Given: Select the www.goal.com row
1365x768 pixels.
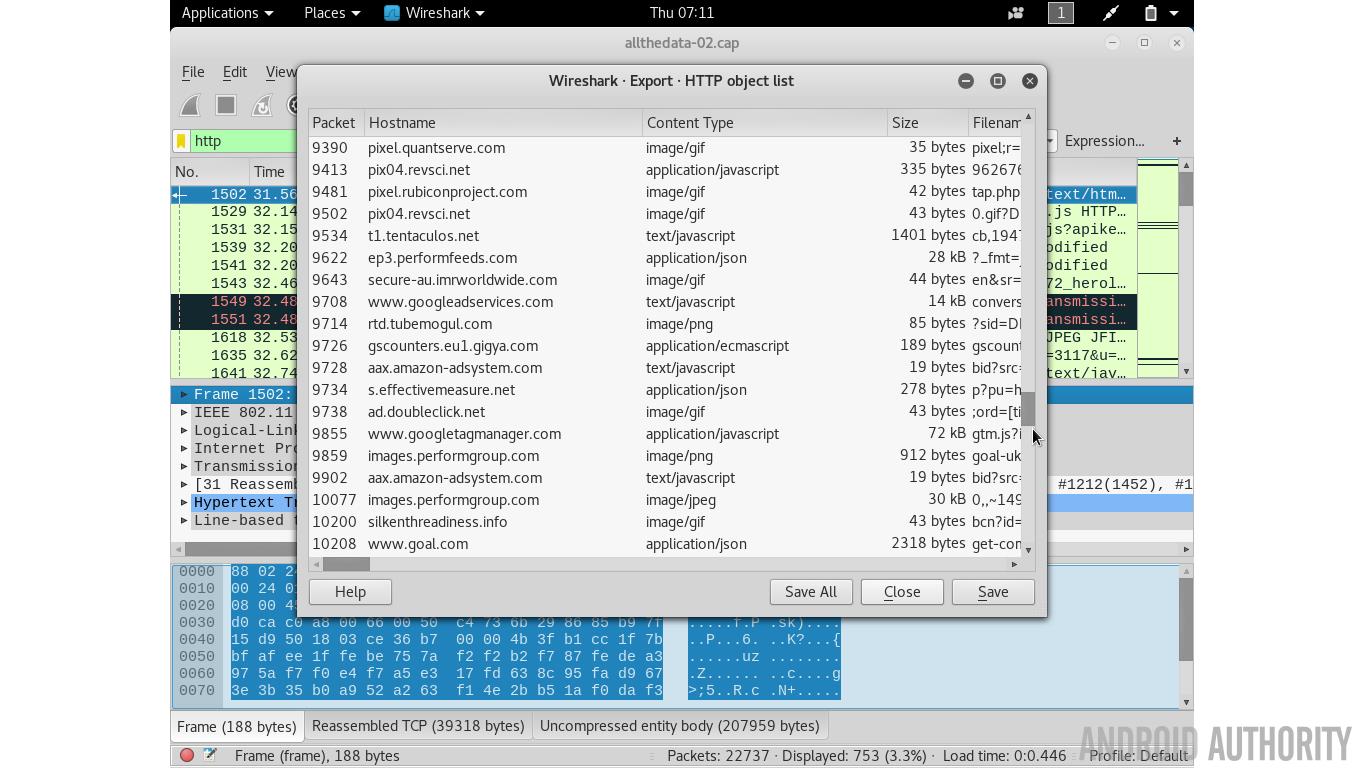Looking at the screenshot, I should coord(665,544).
